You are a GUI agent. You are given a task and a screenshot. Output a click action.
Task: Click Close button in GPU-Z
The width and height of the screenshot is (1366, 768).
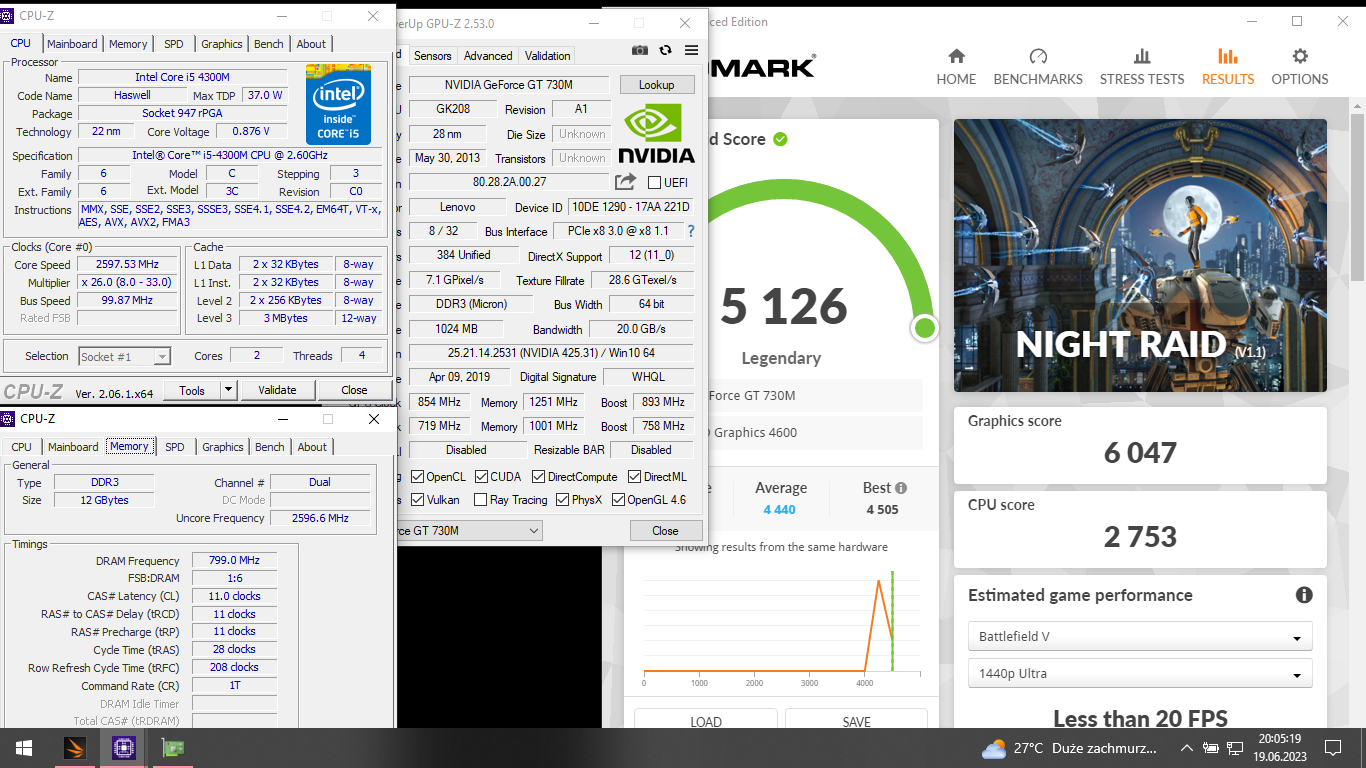[x=665, y=531]
